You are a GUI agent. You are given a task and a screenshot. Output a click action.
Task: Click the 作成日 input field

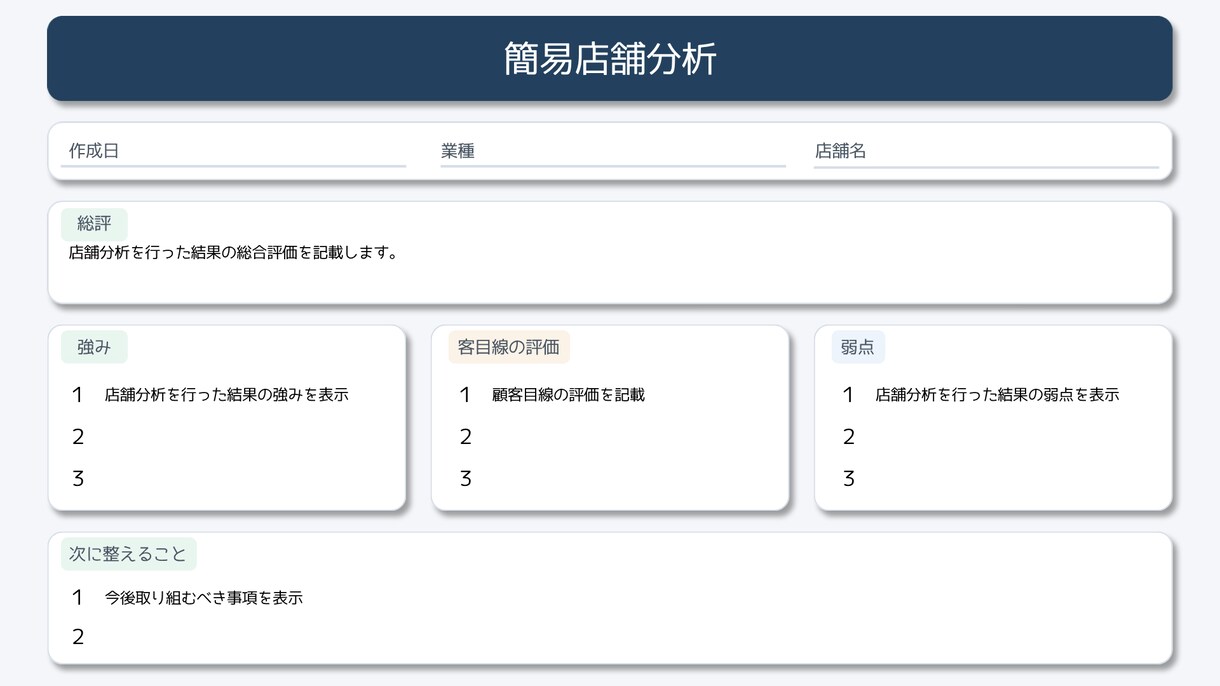point(233,151)
